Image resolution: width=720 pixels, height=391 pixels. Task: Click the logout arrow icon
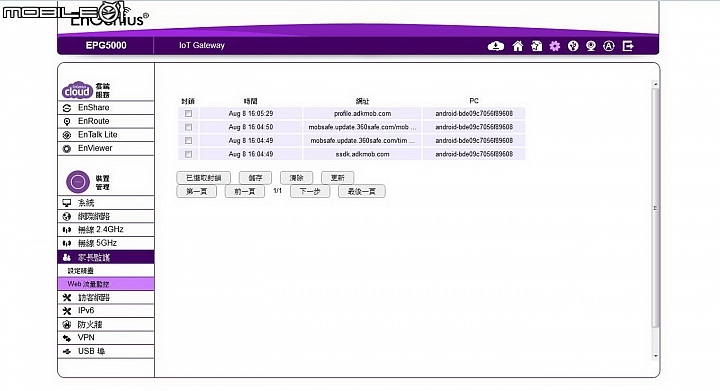pyautogui.click(x=628, y=46)
